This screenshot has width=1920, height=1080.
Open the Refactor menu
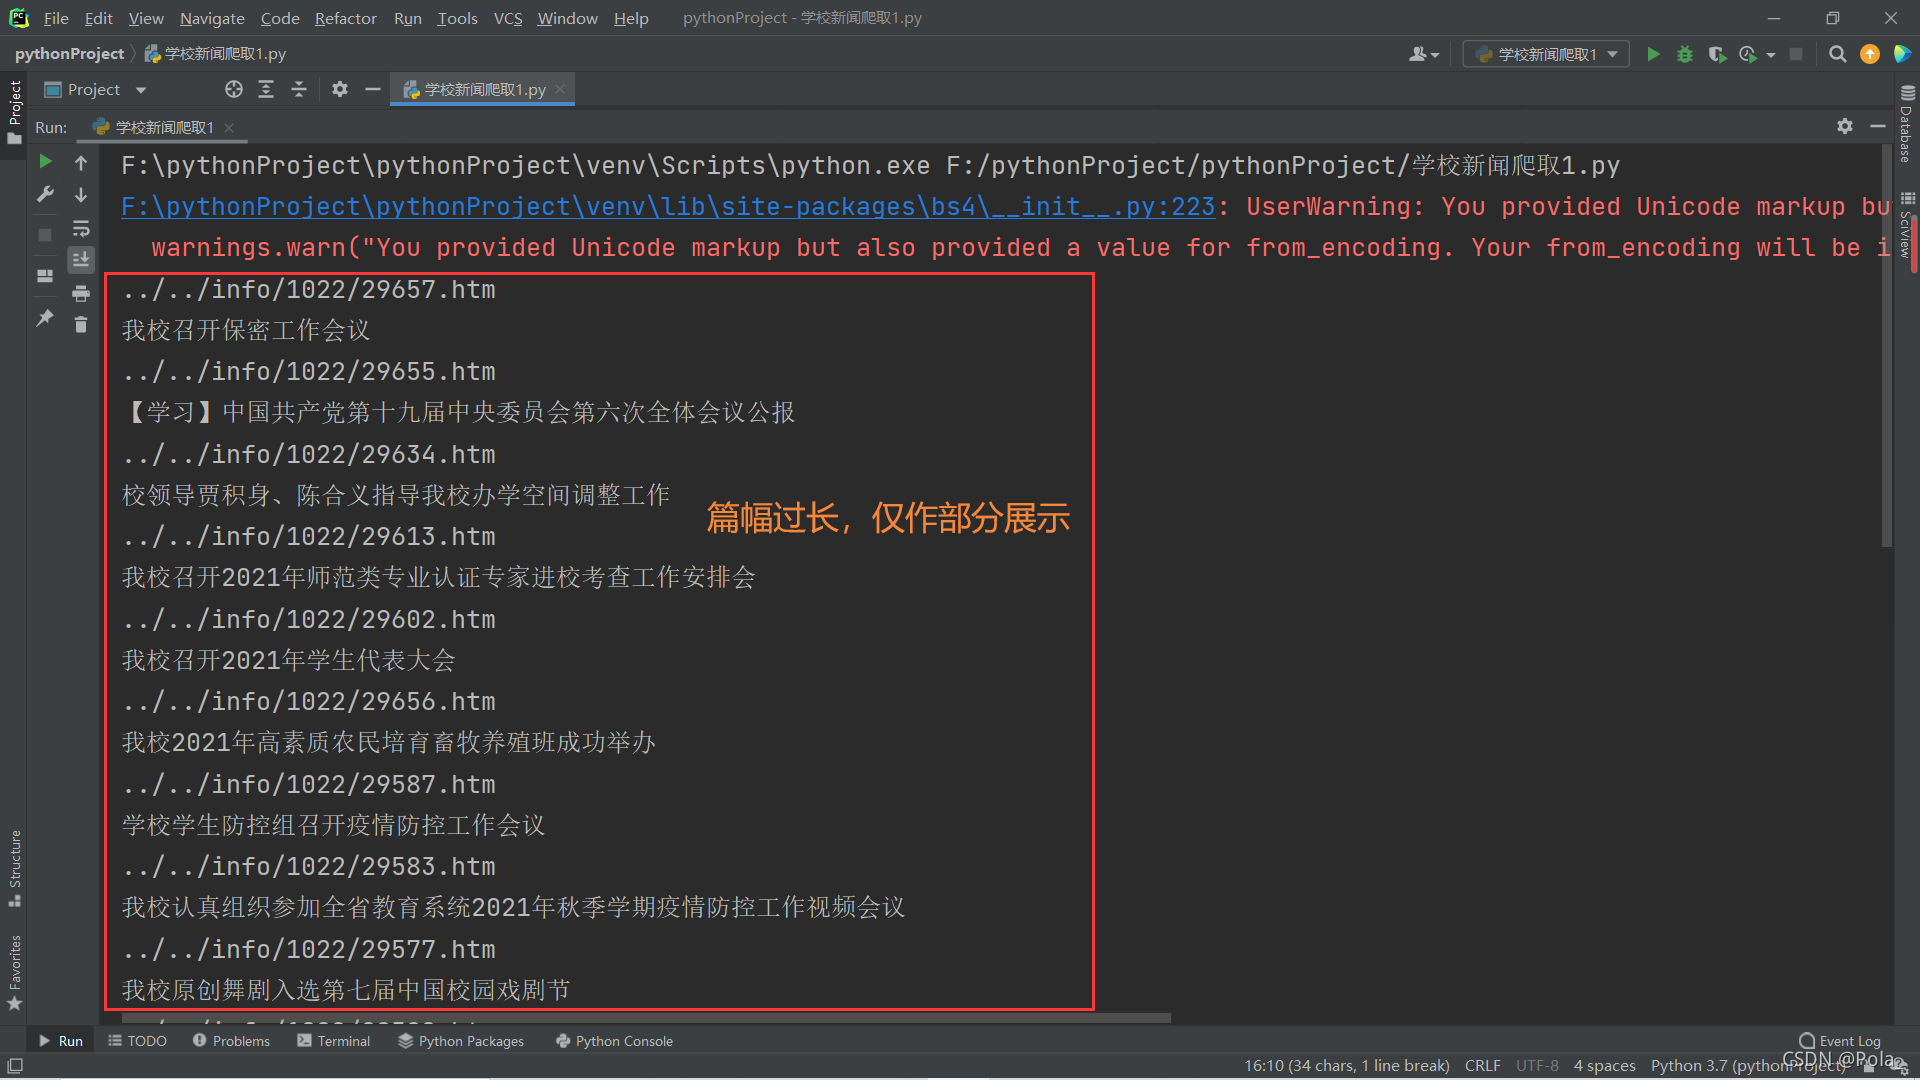[x=345, y=18]
